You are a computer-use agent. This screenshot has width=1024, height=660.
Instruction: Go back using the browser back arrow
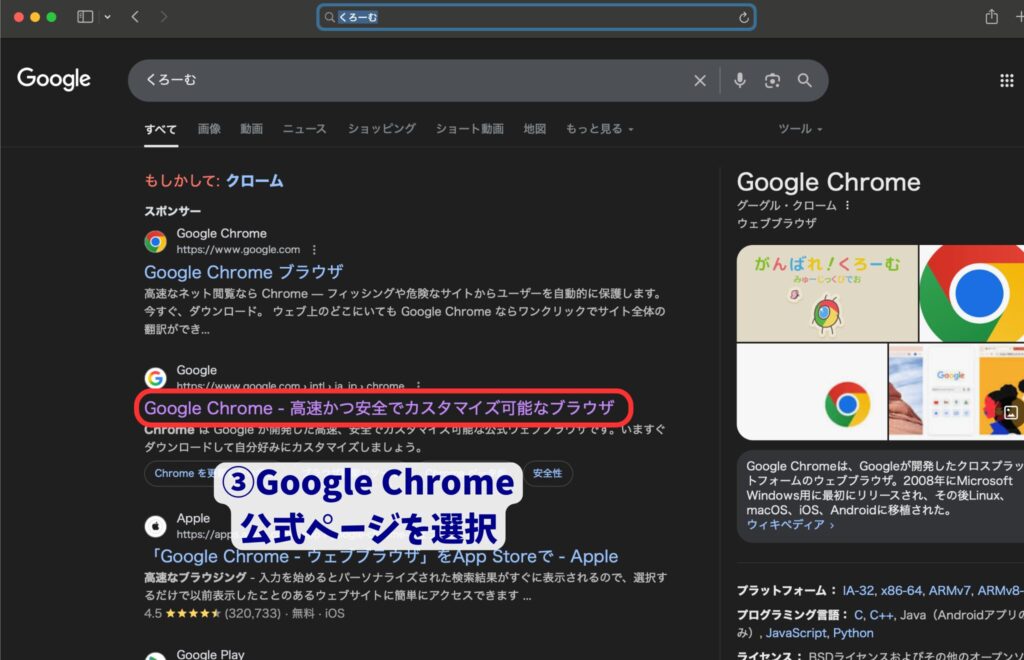(135, 17)
